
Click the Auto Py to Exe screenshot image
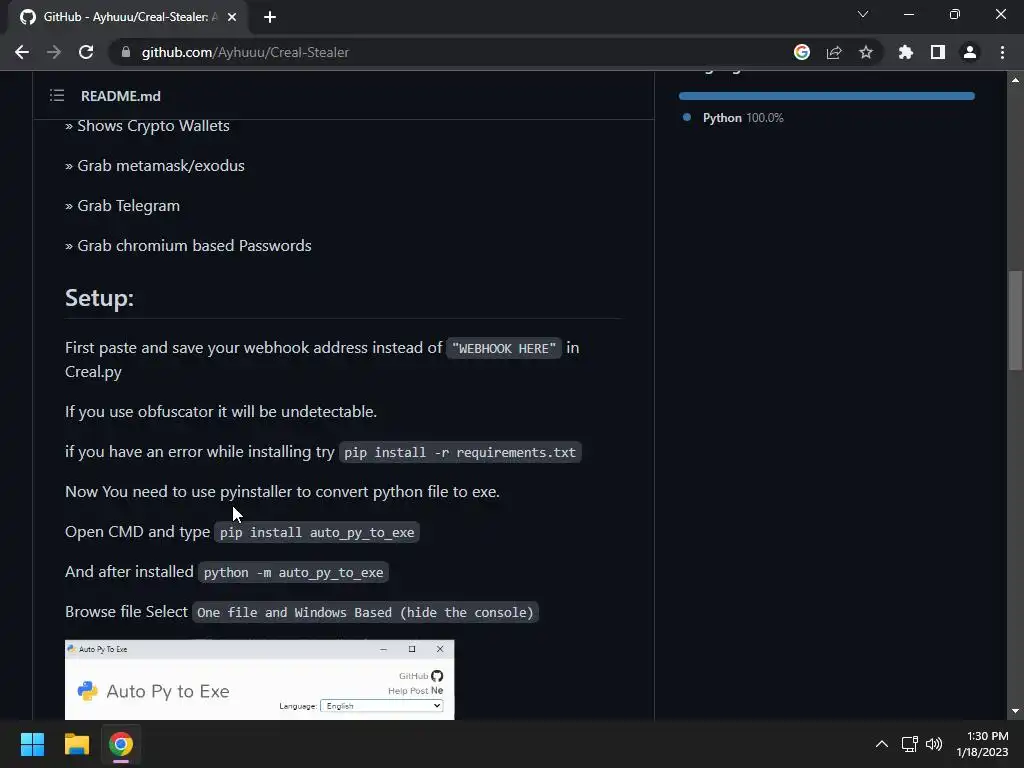point(259,680)
